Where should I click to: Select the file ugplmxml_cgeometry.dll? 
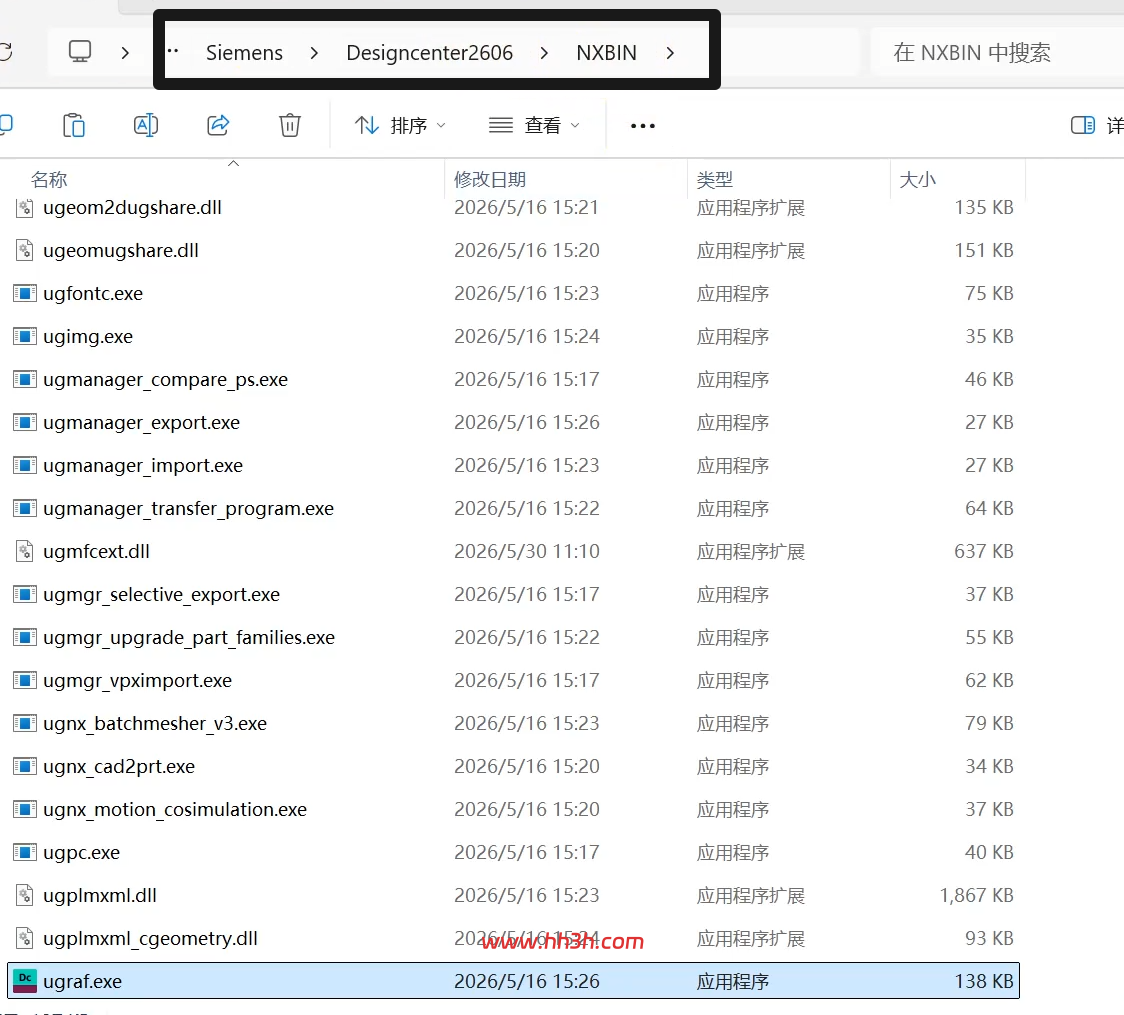(x=513, y=938)
